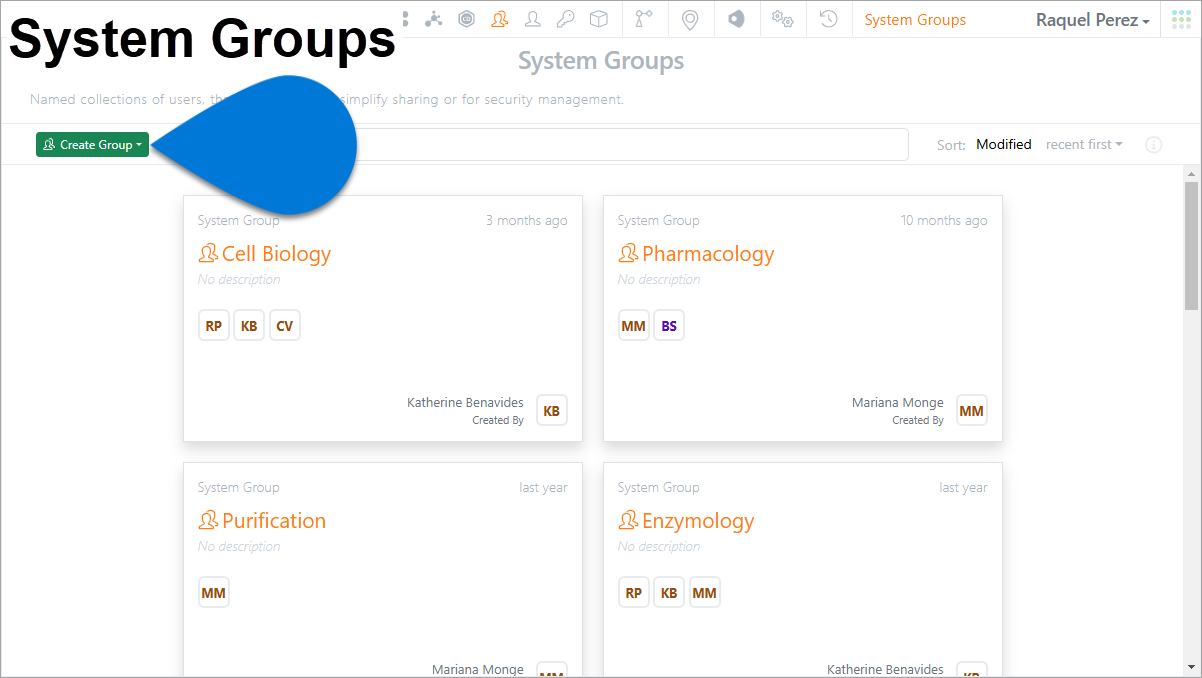Click BS member badge in Pharmacology card
Image resolution: width=1202 pixels, height=678 pixels.
click(x=669, y=326)
